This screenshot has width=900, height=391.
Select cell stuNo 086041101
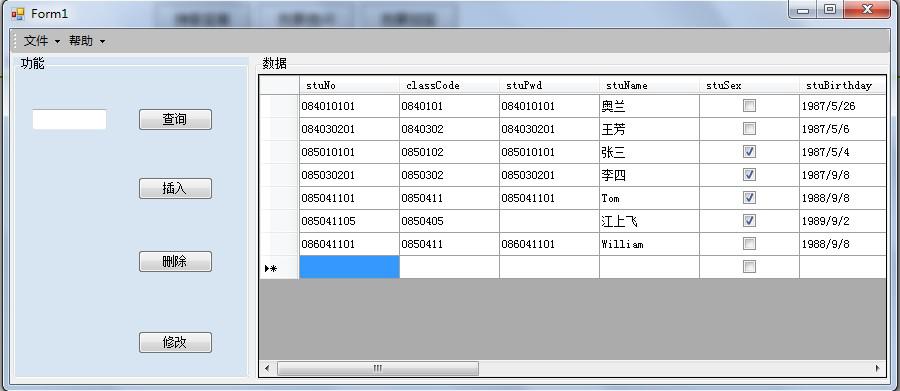tap(349, 244)
